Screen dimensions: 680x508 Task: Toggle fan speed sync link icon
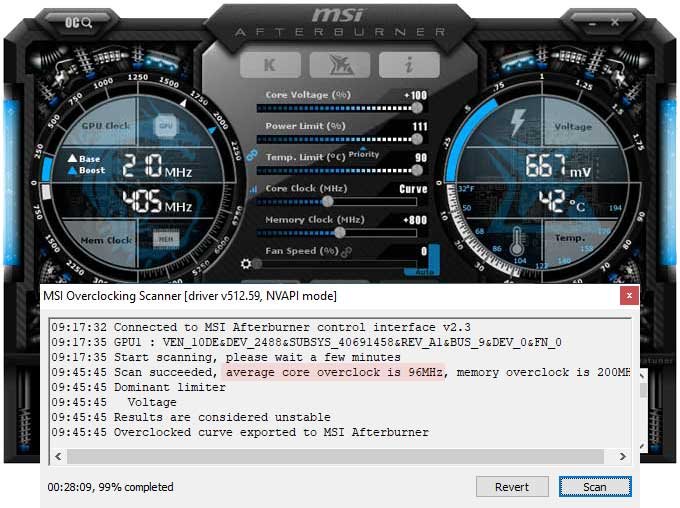click(346, 252)
